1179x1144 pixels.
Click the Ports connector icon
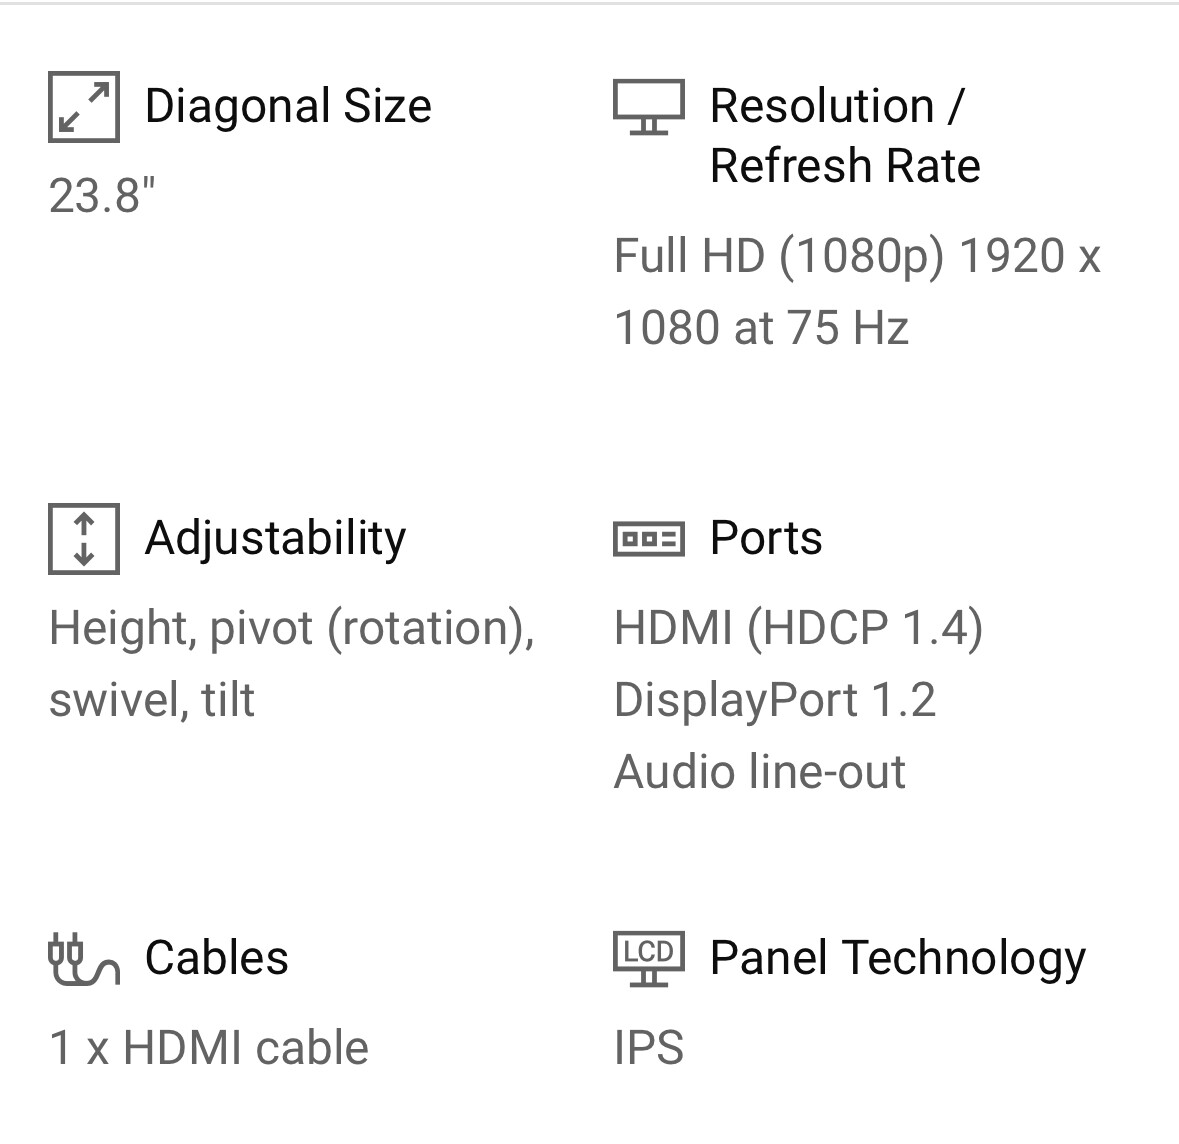pos(649,539)
